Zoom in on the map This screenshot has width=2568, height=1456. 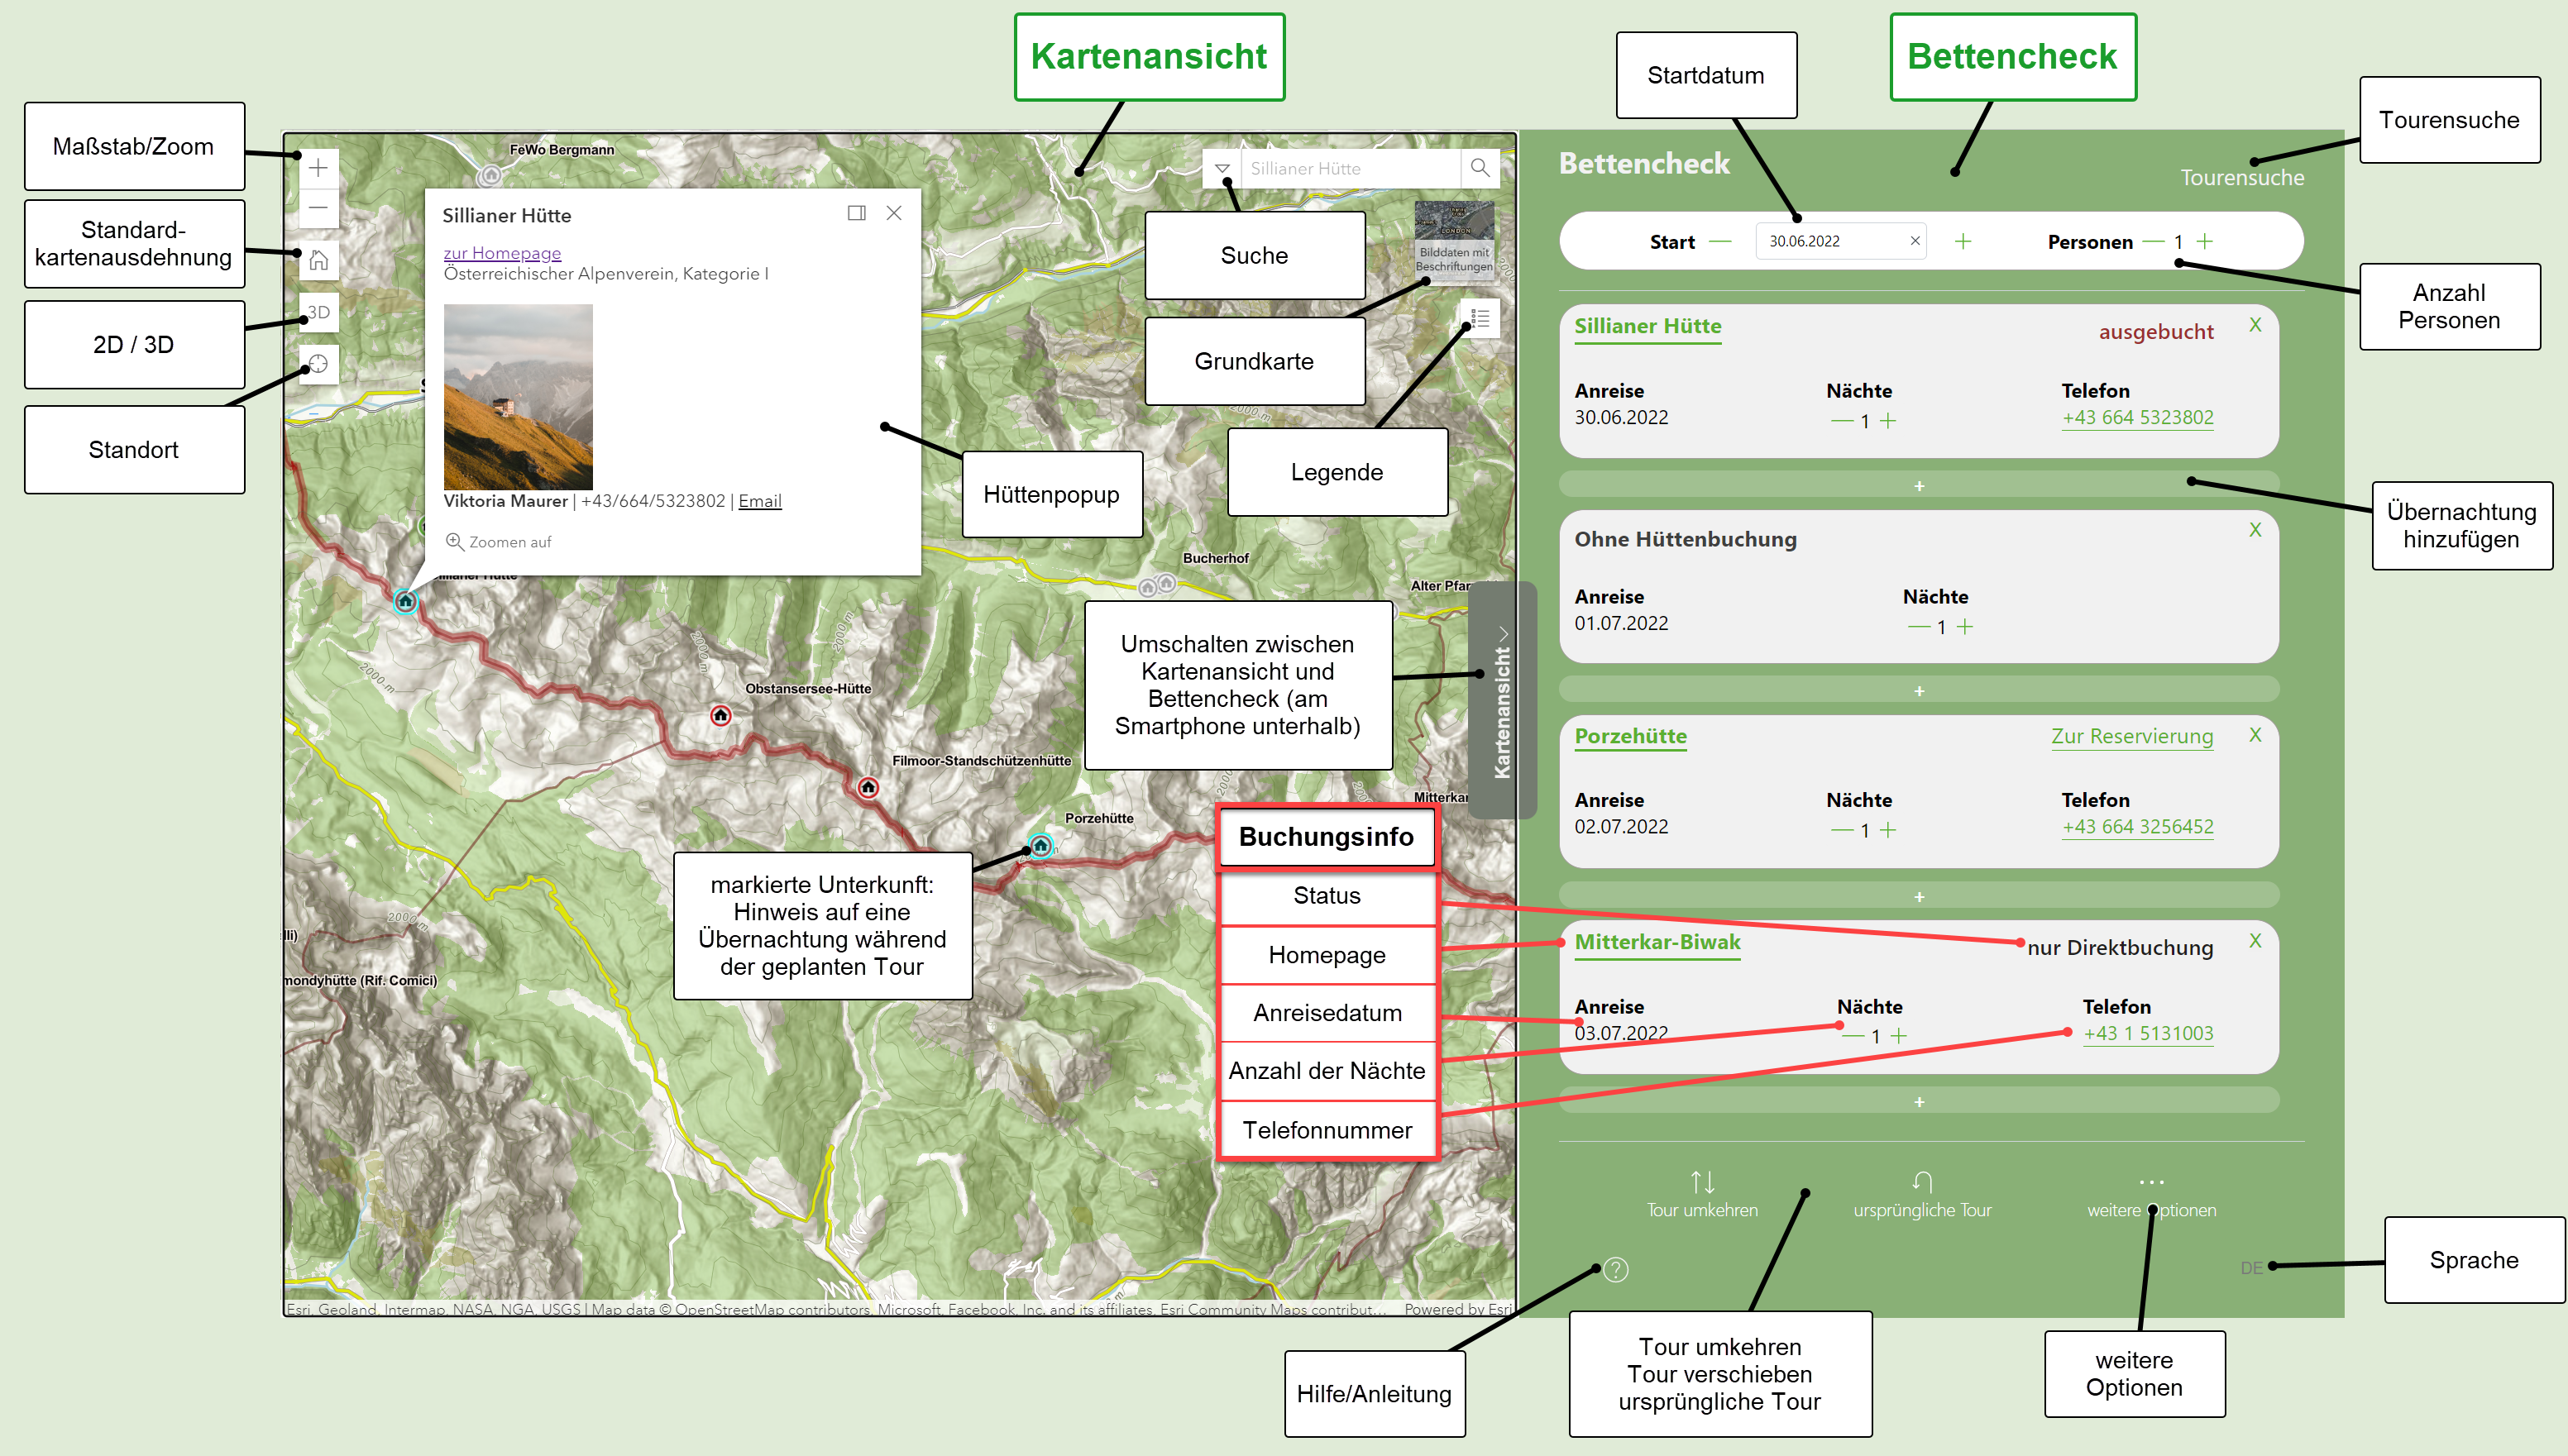(x=318, y=168)
